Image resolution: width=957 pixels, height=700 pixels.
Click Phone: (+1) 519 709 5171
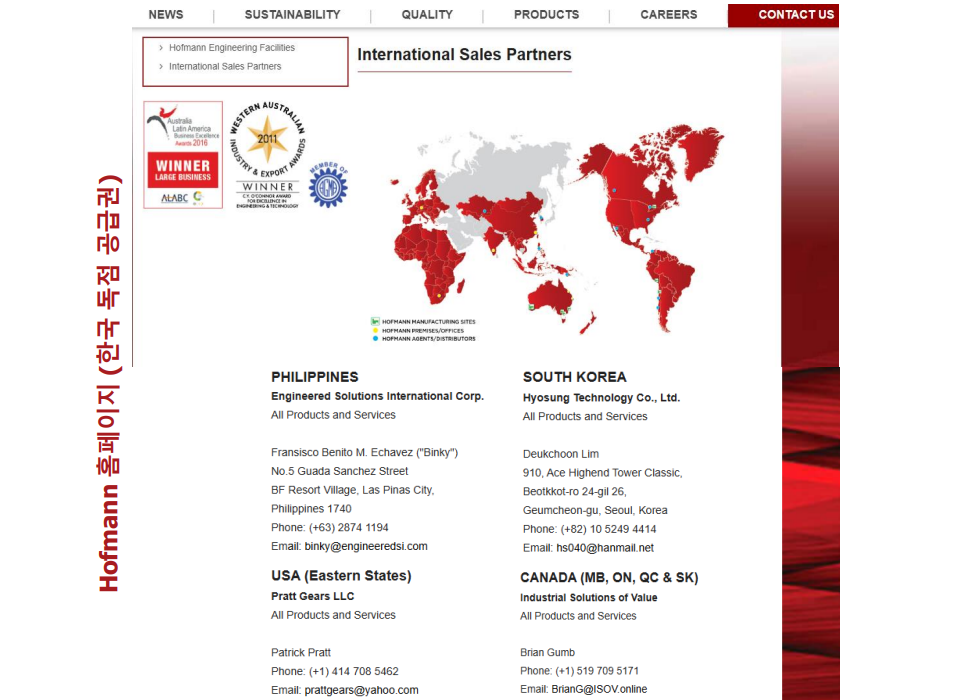[x=579, y=671]
